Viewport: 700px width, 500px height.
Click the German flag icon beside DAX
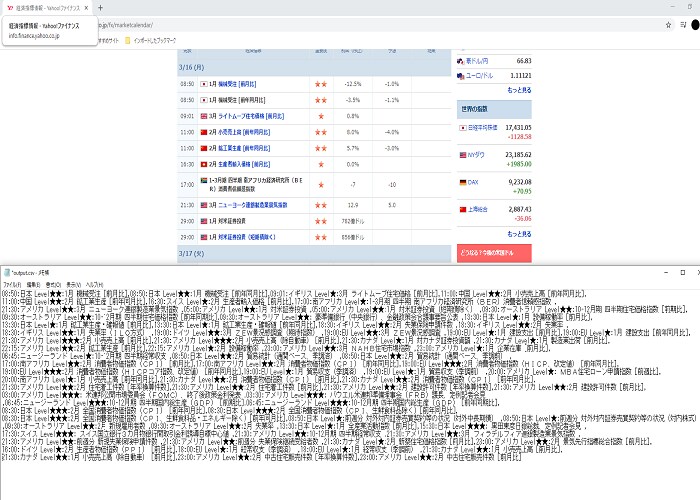point(463,182)
